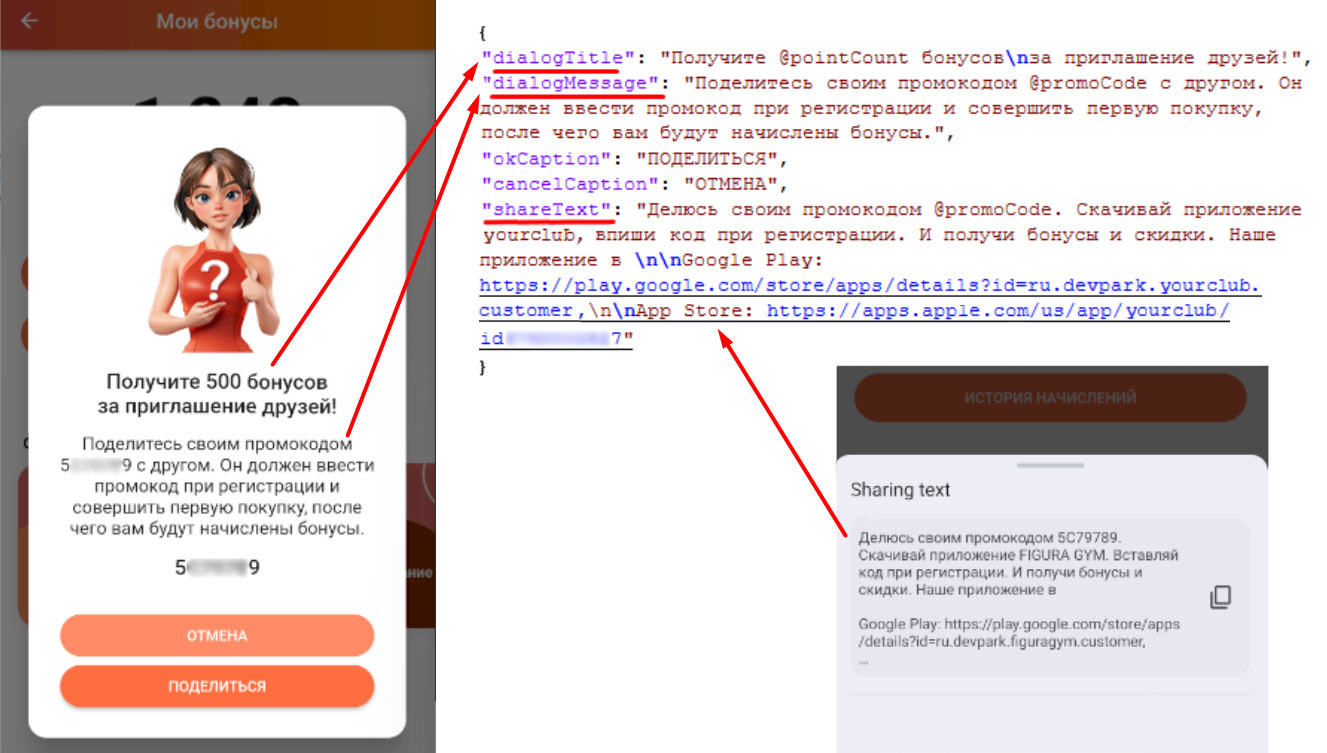Click the "Мои бонусы" screen title
The image size is (1327, 753).
[217, 21]
